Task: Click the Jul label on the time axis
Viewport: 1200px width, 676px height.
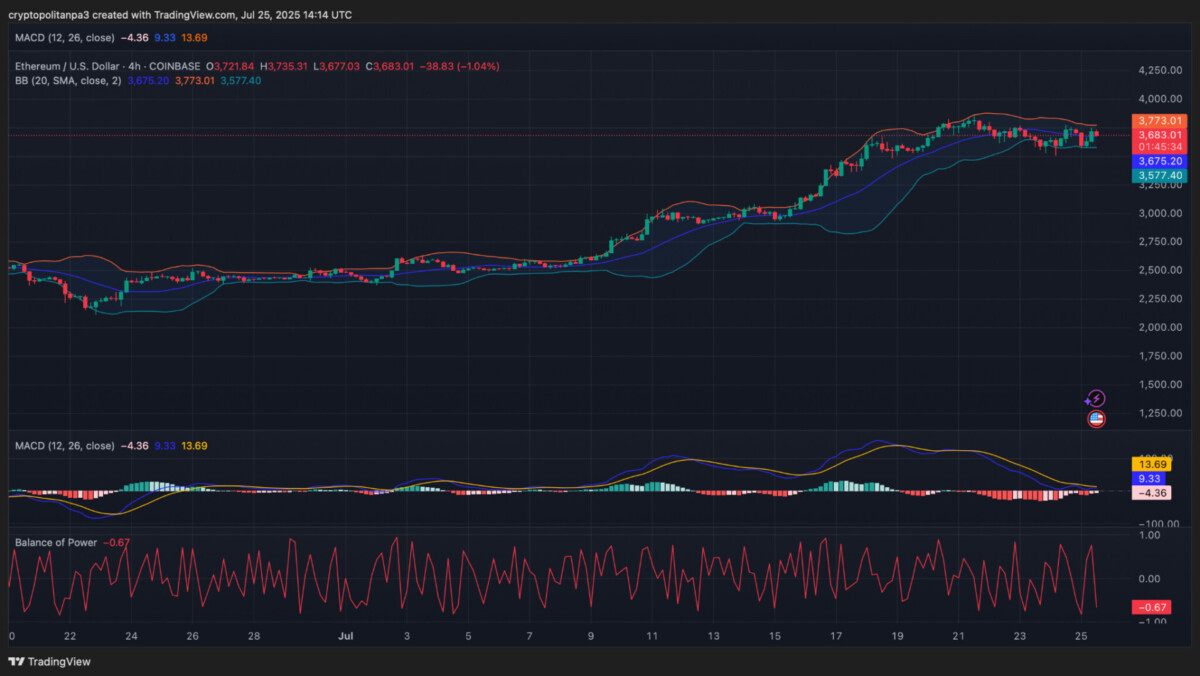Action: (x=346, y=636)
